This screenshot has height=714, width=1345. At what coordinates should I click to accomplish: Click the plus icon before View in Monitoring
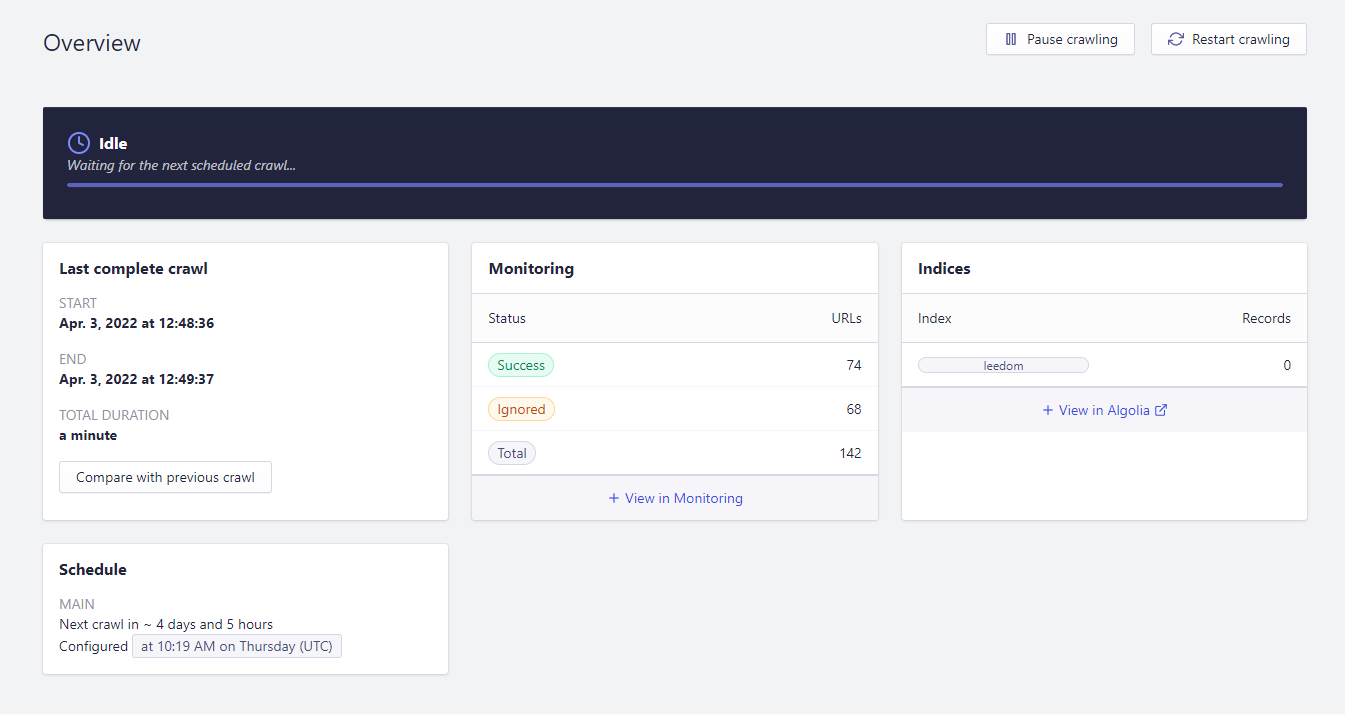[613, 497]
